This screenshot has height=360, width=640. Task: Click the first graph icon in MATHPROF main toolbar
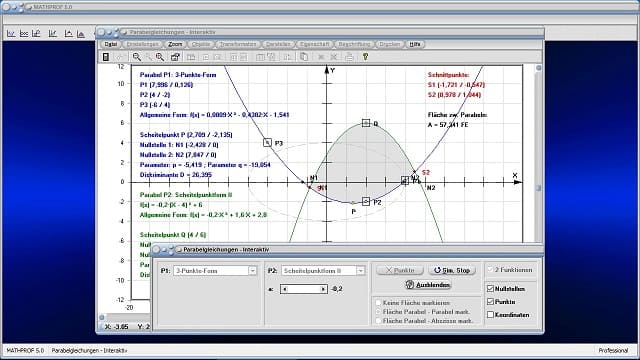coord(11,34)
